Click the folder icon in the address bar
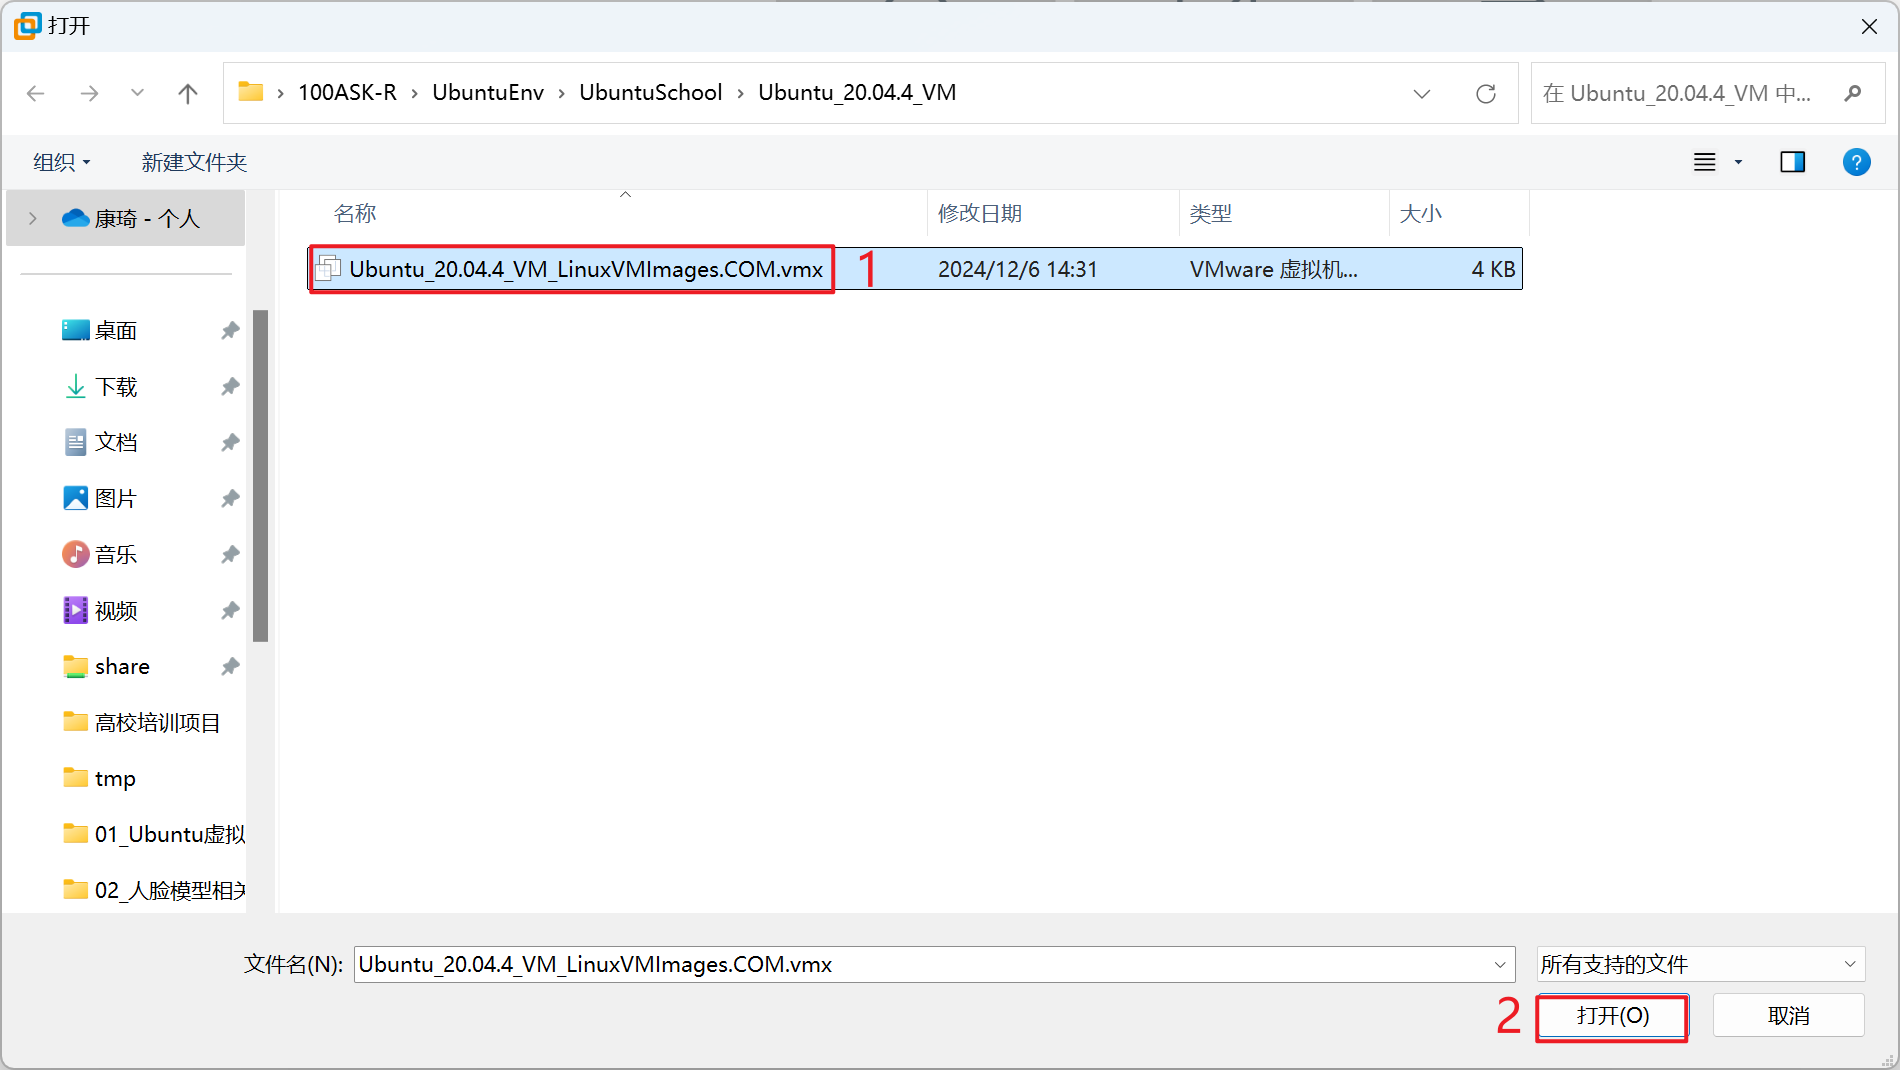Viewport: 1900px width, 1070px height. (x=250, y=92)
